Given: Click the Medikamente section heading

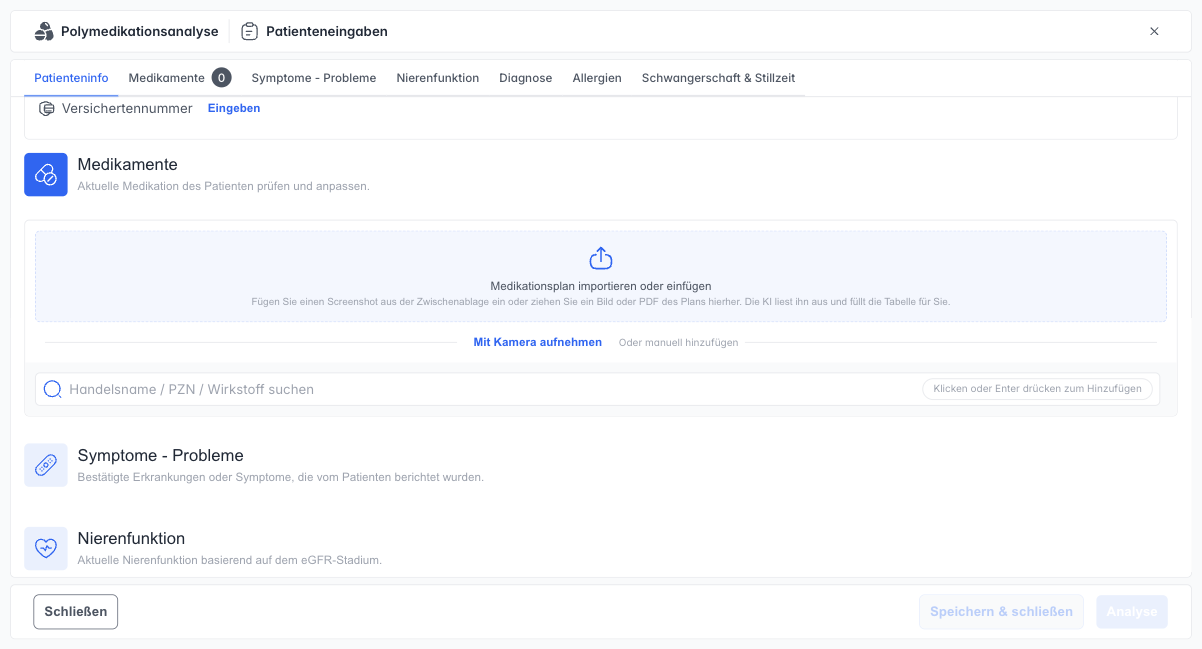Looking at the screenshot, I should 128,165.
